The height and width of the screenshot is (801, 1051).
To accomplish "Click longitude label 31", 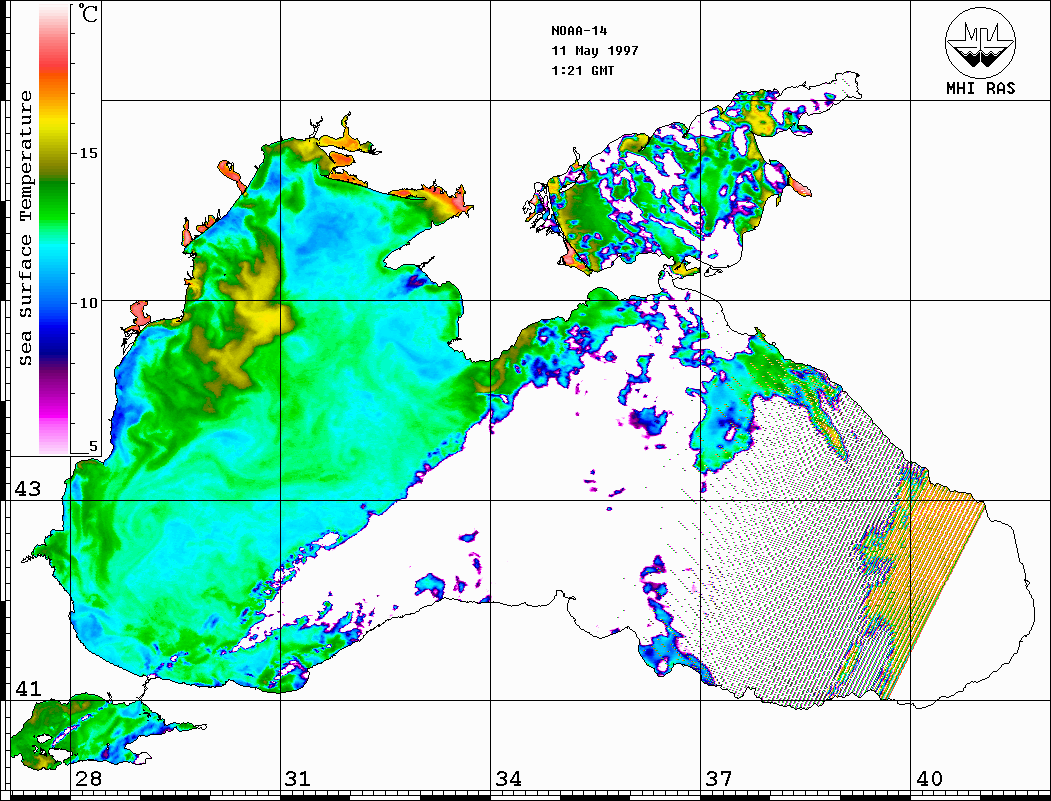I will coord(298,779).
